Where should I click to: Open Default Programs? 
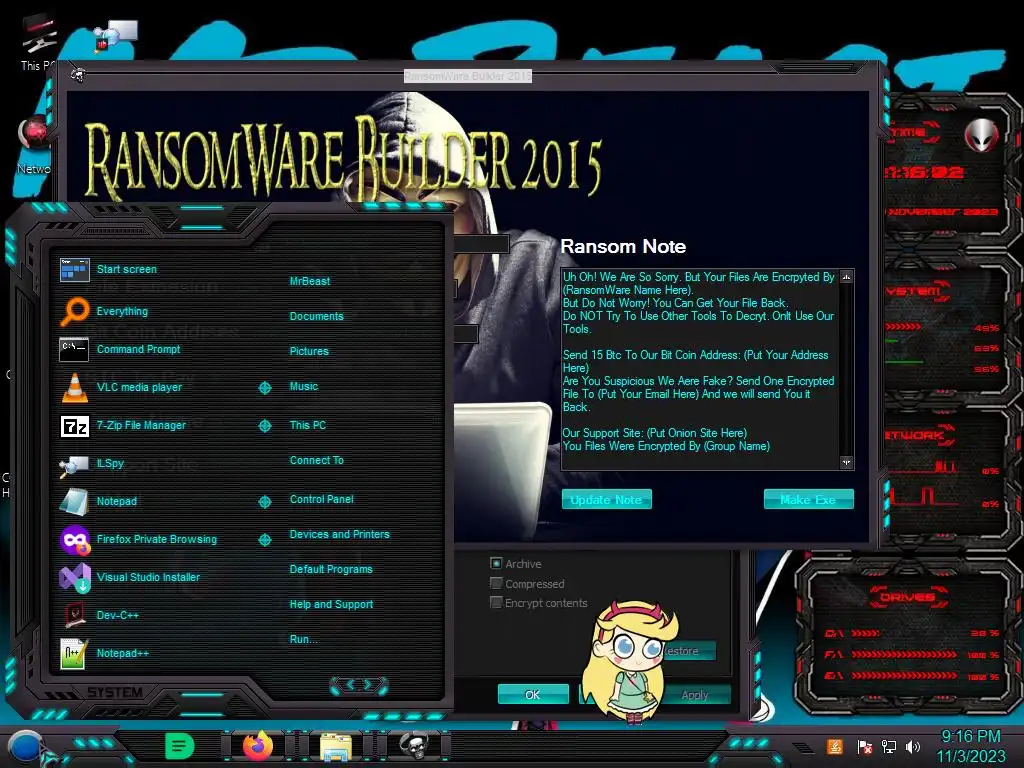click(x=331, y=569)
